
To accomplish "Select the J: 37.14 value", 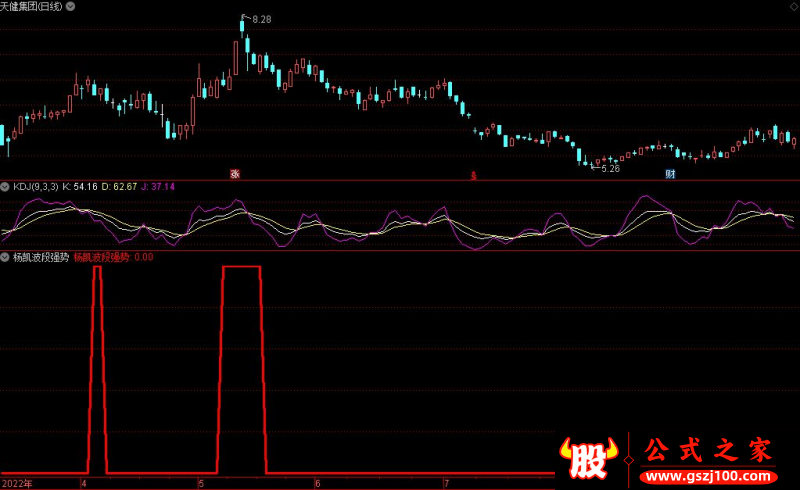I will pos(158,187).
